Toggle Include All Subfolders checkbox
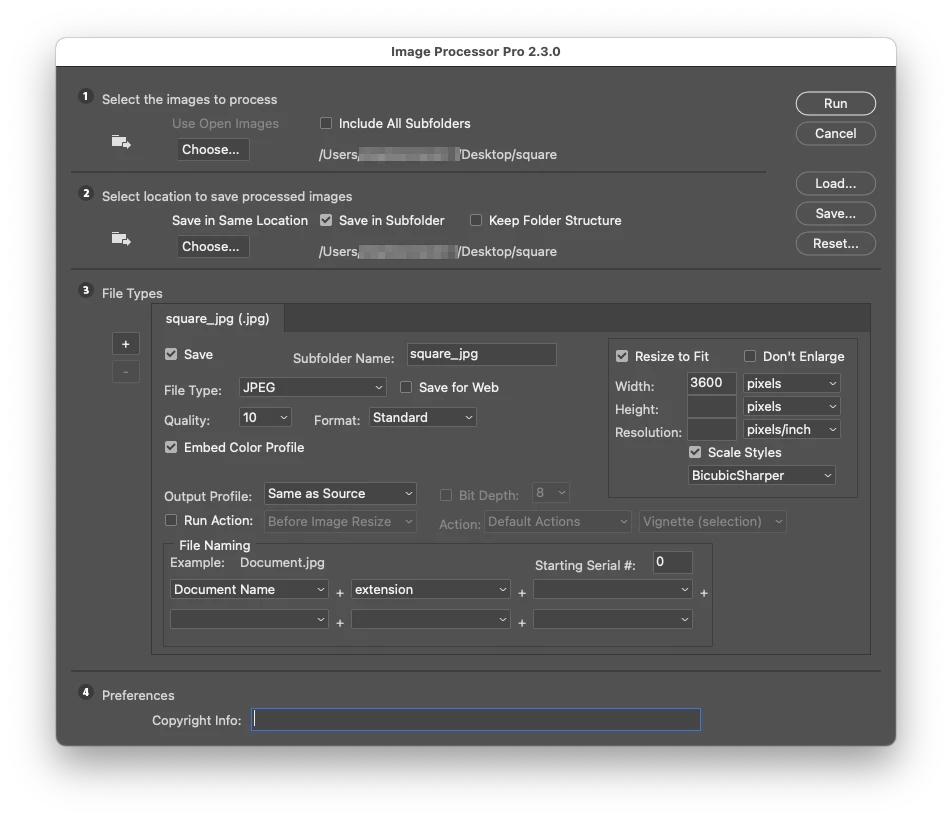This screenshot has width=952, height=820. click(x=326, y=123)
